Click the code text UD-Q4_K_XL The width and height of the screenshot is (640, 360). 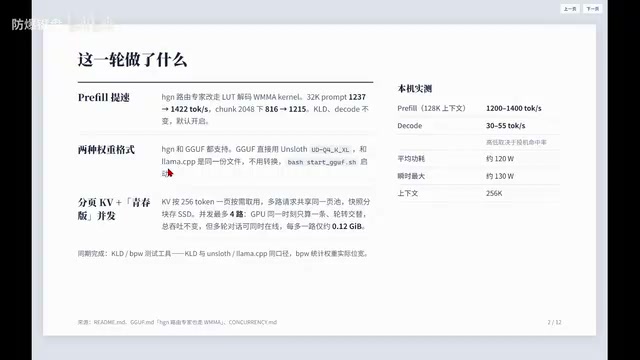[330, 150]
